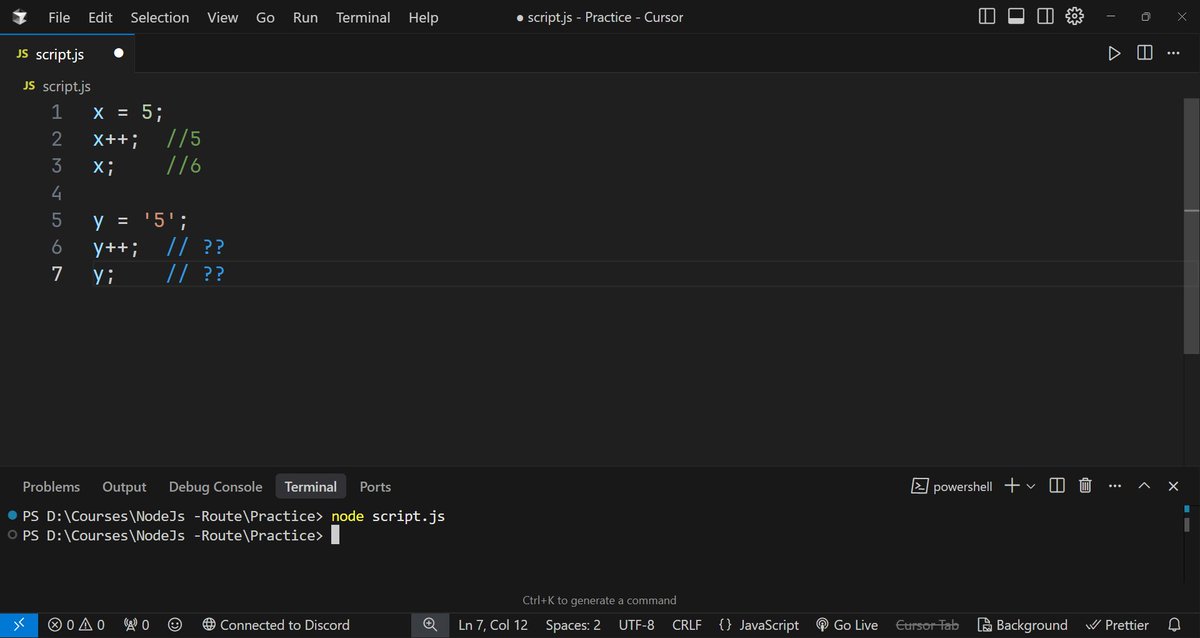
Task: Open the View menu
Action: [x=222, y=18]
